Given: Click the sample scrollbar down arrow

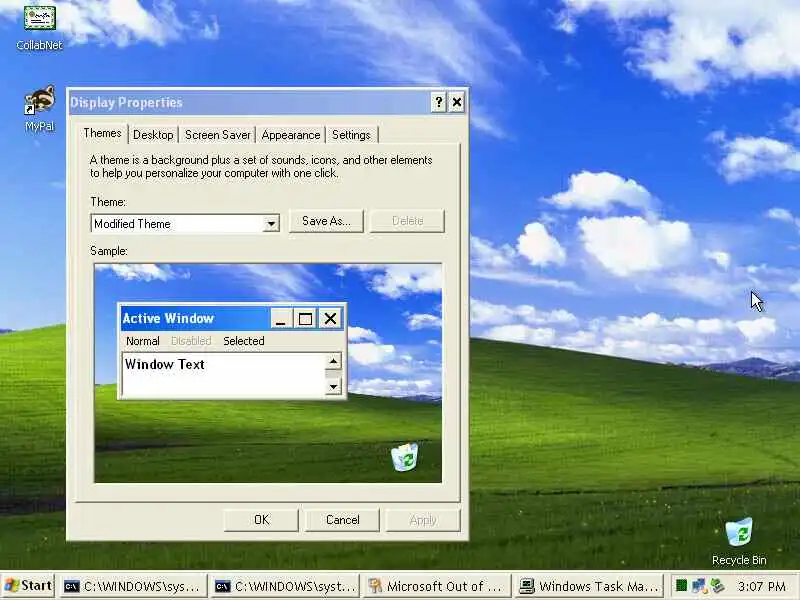Looking at the screenshot, I should pyautogui.click(x=333, y=387).
